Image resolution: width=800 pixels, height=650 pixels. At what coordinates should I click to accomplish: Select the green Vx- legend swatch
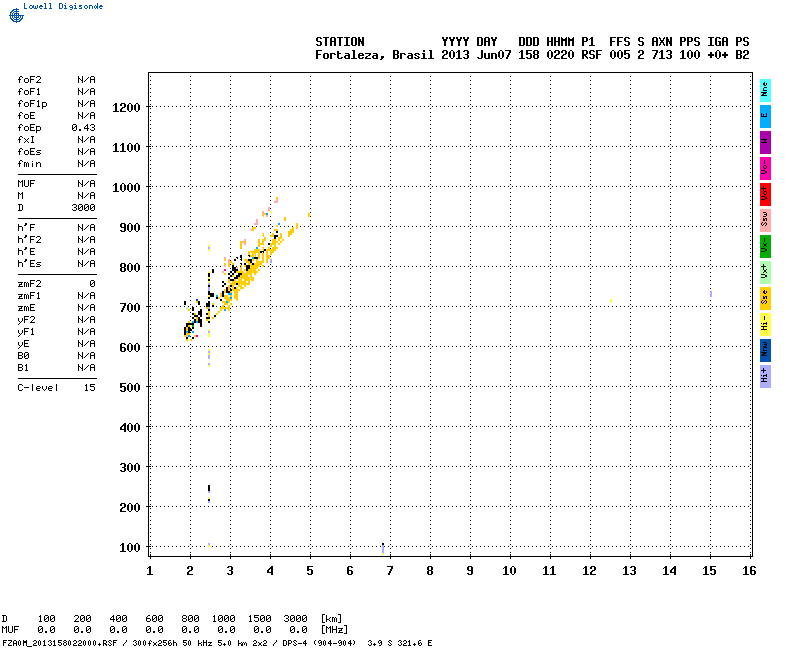[x=765, y=246]
